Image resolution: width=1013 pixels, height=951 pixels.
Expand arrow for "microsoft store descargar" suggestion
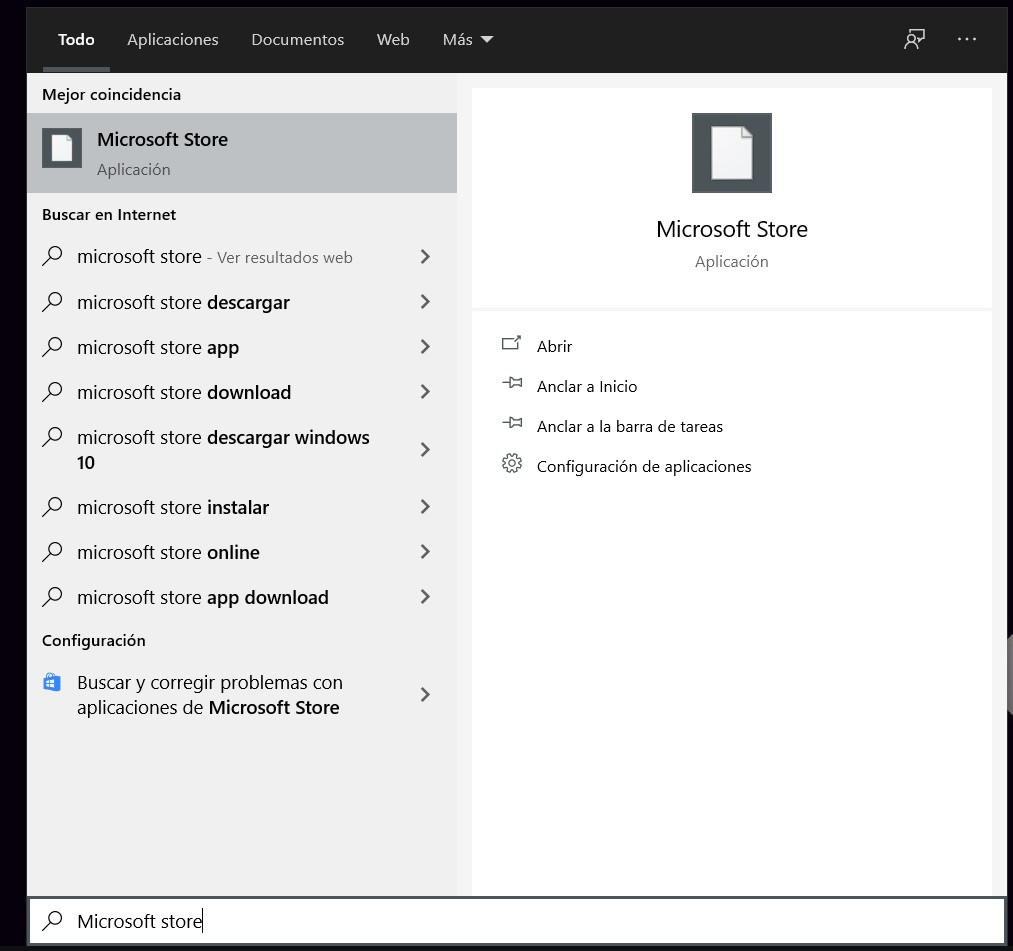[425, 302]
